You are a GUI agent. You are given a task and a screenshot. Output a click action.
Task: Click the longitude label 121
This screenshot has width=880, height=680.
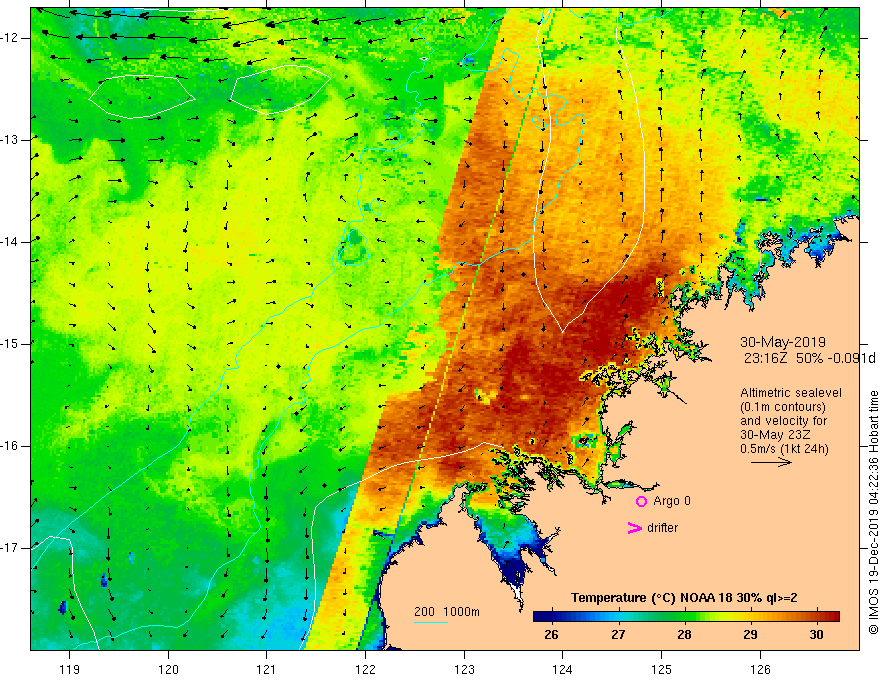pos(267,669)
